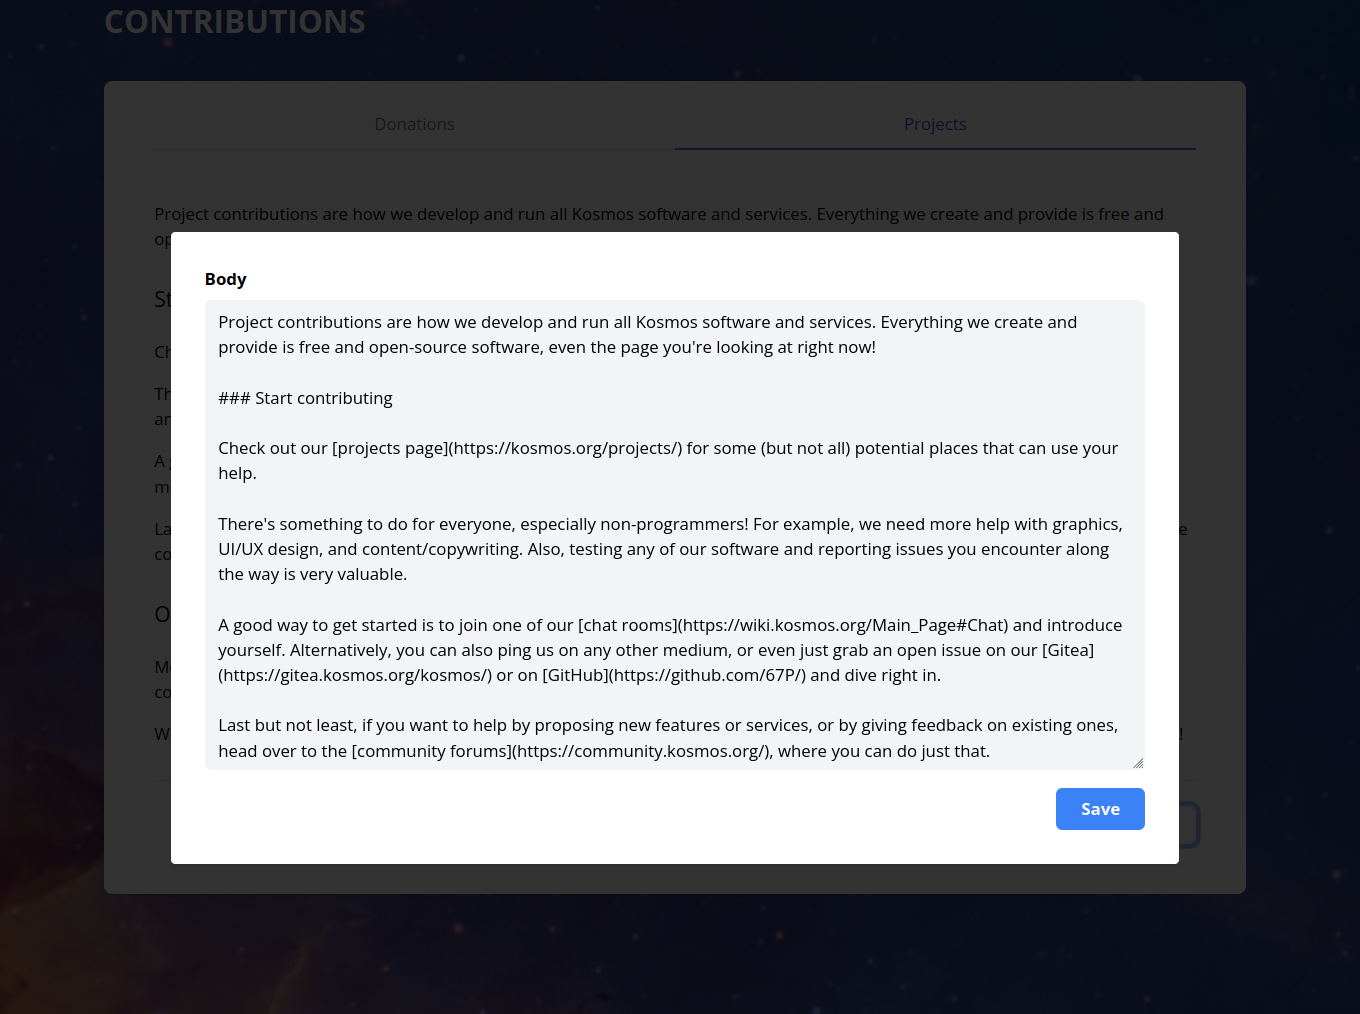The width and height of the screenshot is (1360, 1014).
Task: Click the "Body" field label
Action: pyautogui.click(x=225, y=279)
